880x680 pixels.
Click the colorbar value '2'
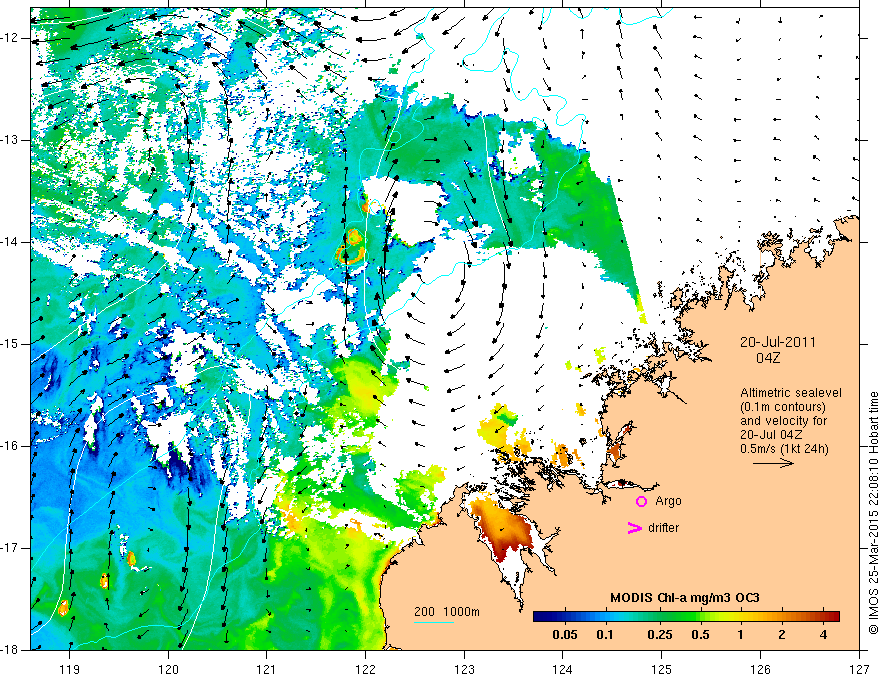(782, 635)
